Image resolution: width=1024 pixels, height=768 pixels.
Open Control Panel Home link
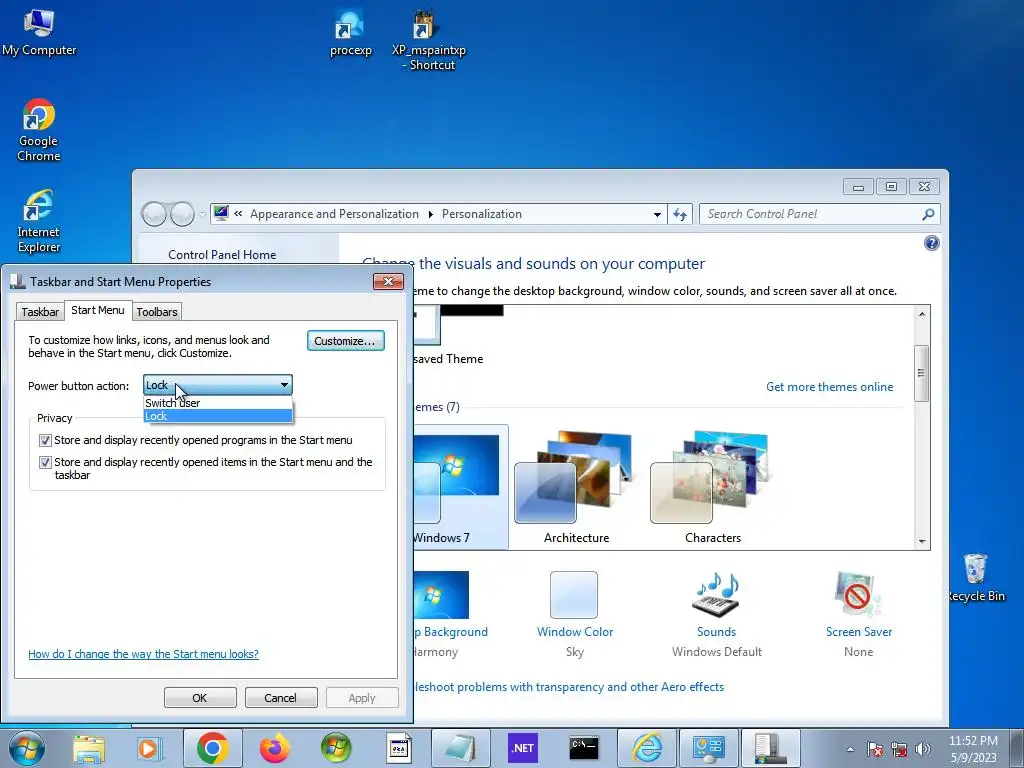pyautogui.click(x=222, y=255)
